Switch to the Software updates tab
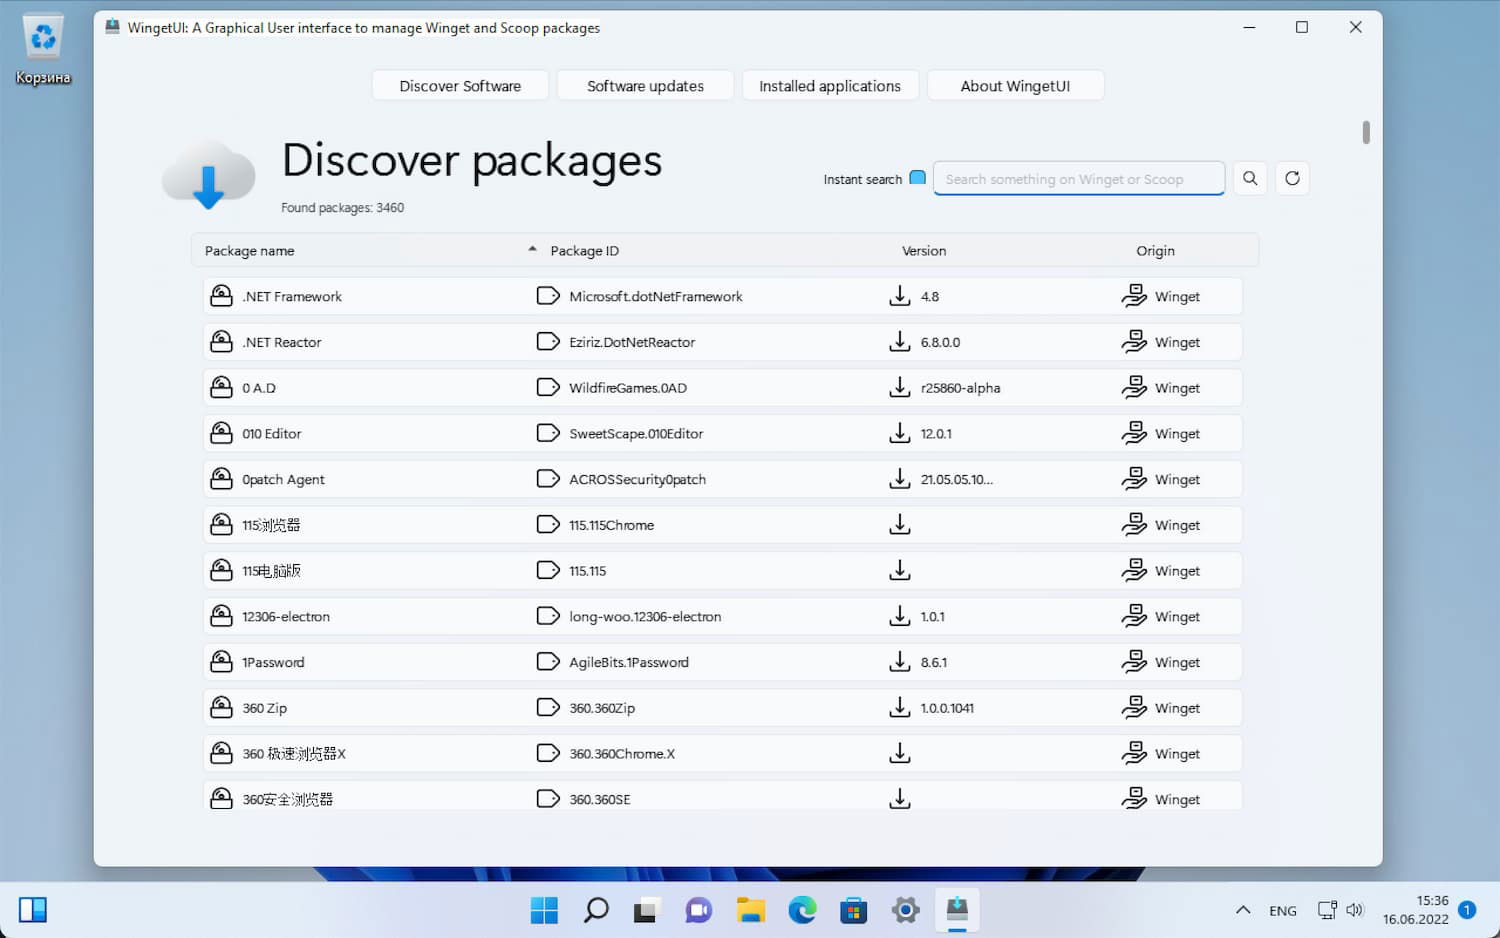 click(645, 86)
